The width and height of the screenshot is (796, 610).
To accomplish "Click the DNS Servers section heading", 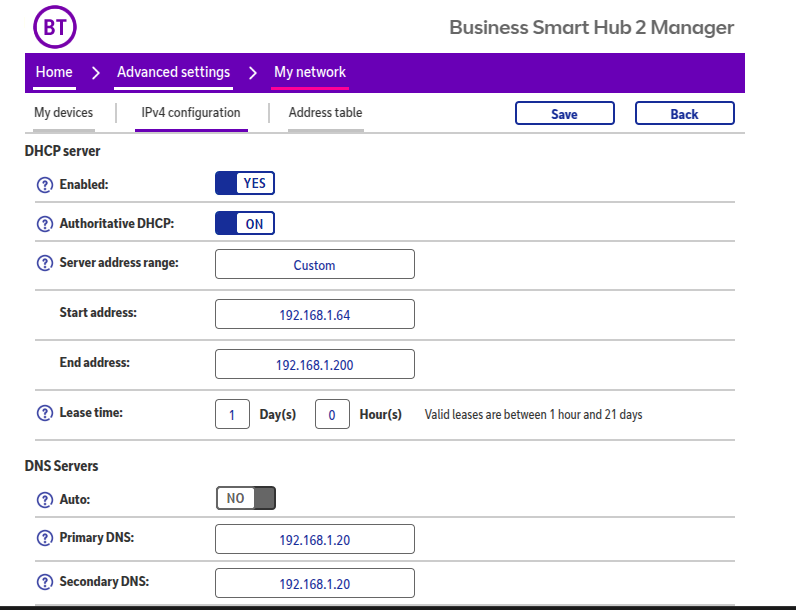I will [61, 466].
